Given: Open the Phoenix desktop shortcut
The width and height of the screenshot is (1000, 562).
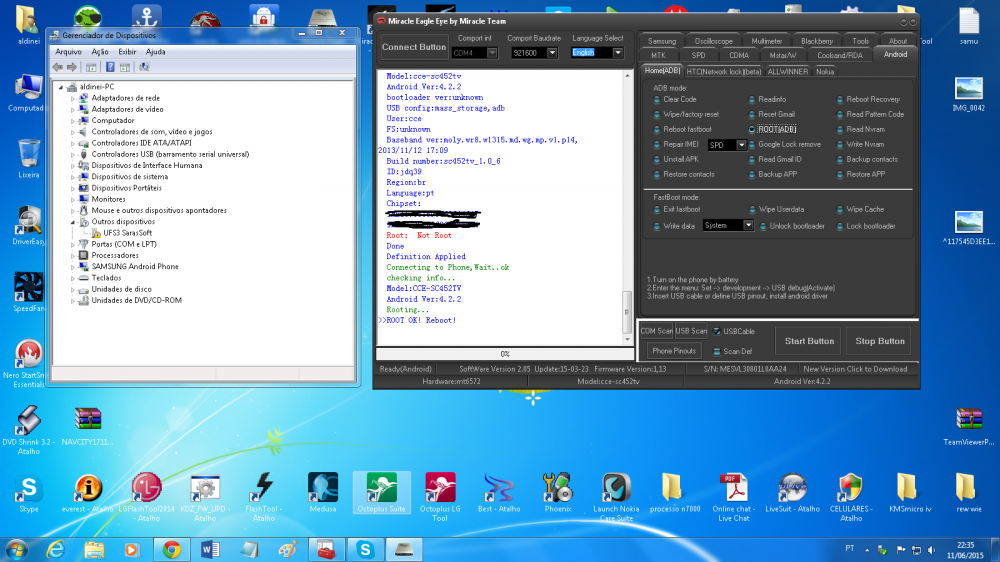Looking at the screenshot, I should coord(557,493).
